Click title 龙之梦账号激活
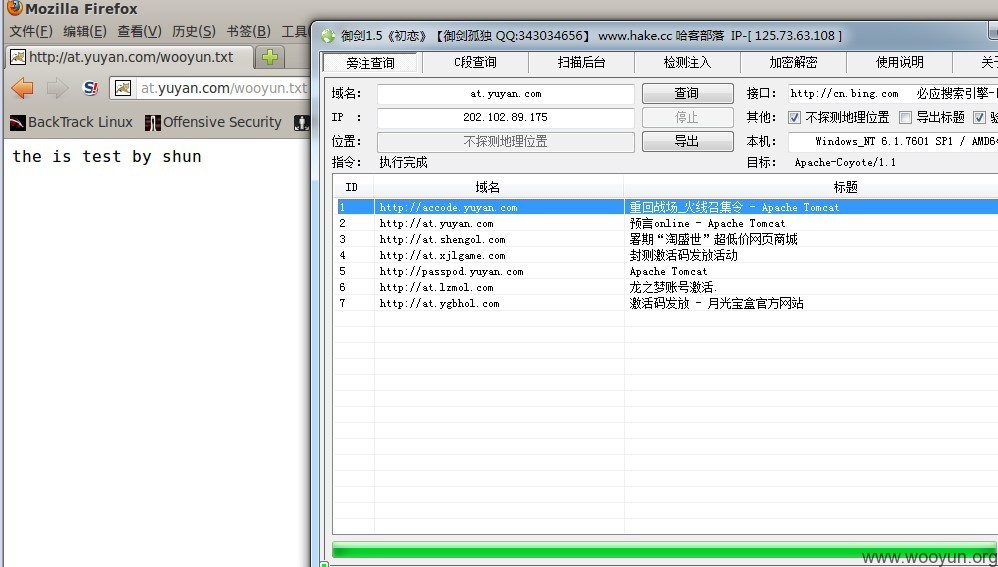Viewport: 998px width, 567px height. tap(673, 288)
